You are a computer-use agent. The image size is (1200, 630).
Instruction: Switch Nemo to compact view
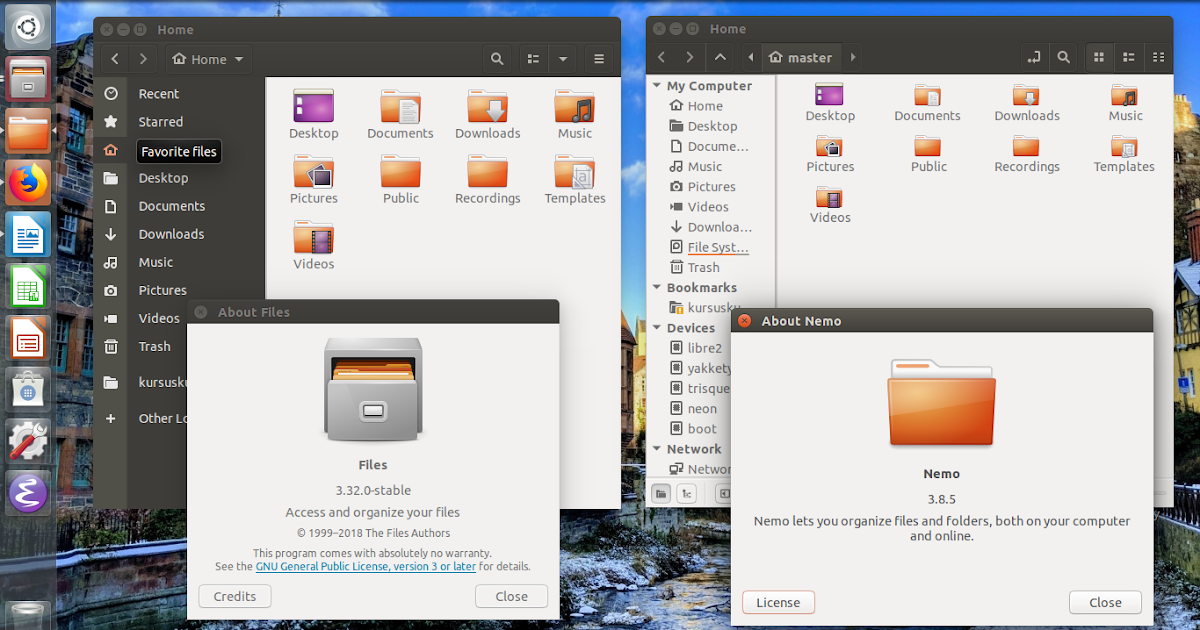click(x=1158, y=57)
